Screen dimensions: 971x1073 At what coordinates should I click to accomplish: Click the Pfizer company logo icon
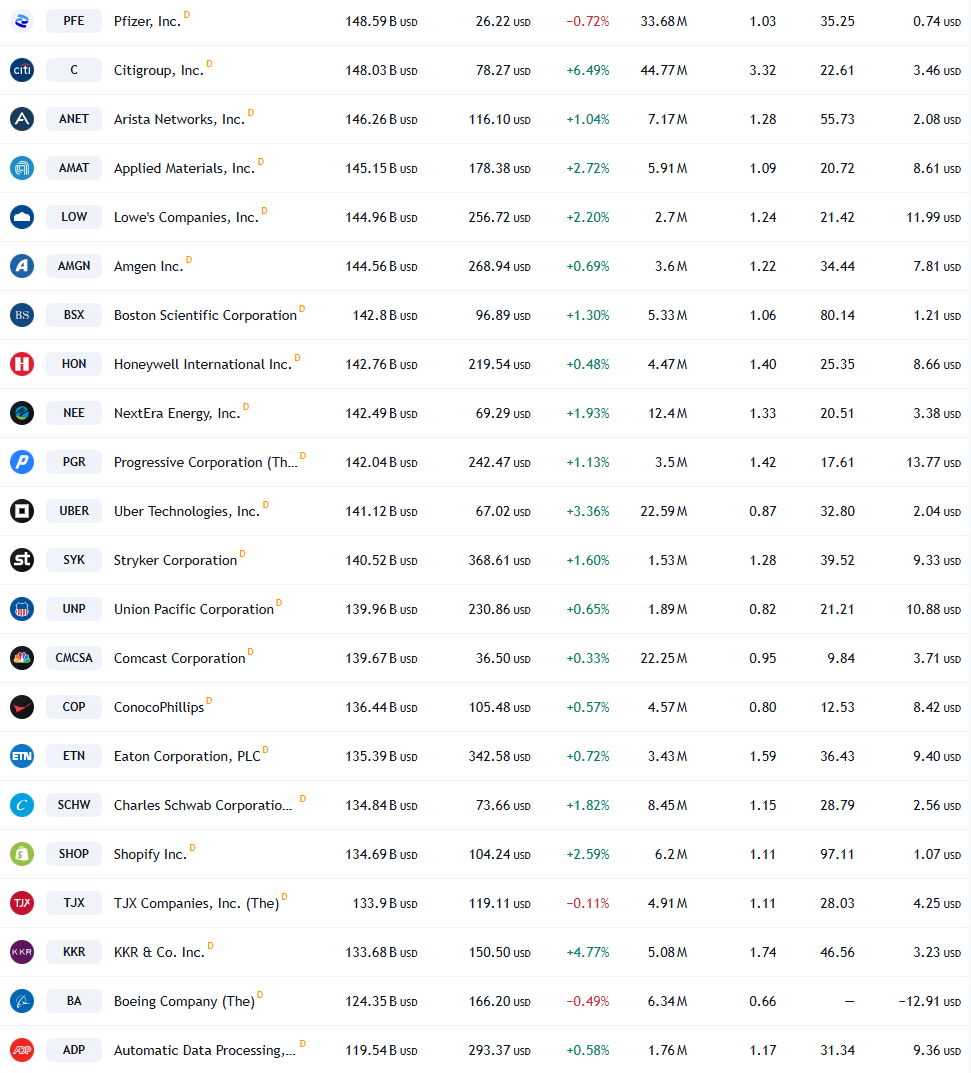(x=22, y=21)
